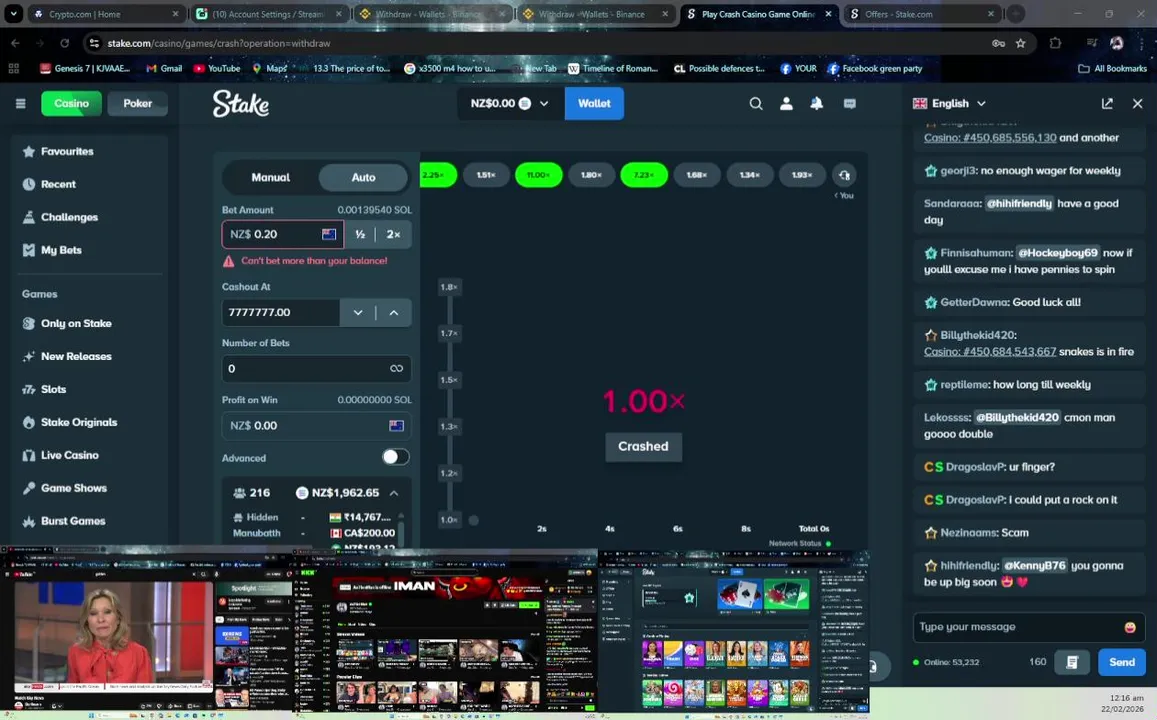Double the bet amount with 2×
This screenshot has width=1157, height=720.
point(393,235)
